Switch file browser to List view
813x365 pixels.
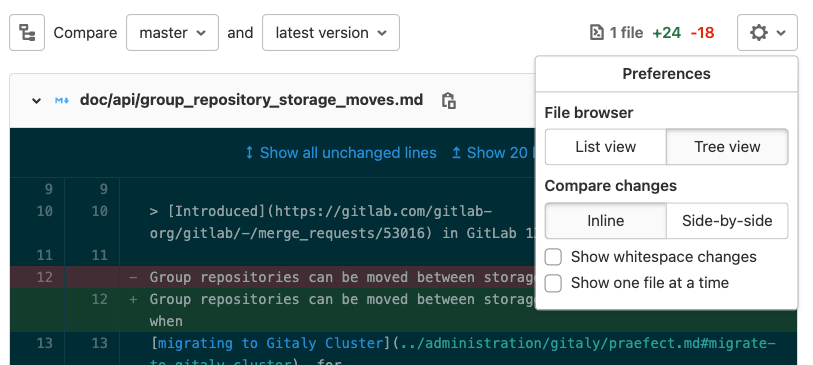pyautogui.click(x=606, y=147)
